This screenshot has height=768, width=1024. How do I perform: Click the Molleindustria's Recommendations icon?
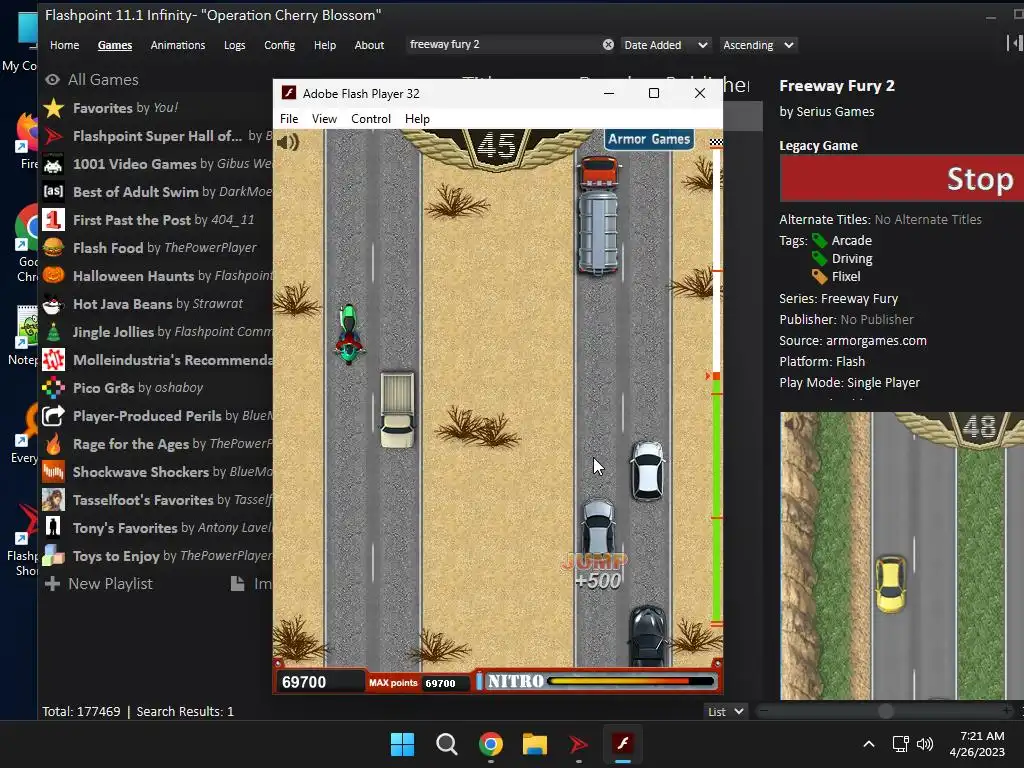coord(54,360)
